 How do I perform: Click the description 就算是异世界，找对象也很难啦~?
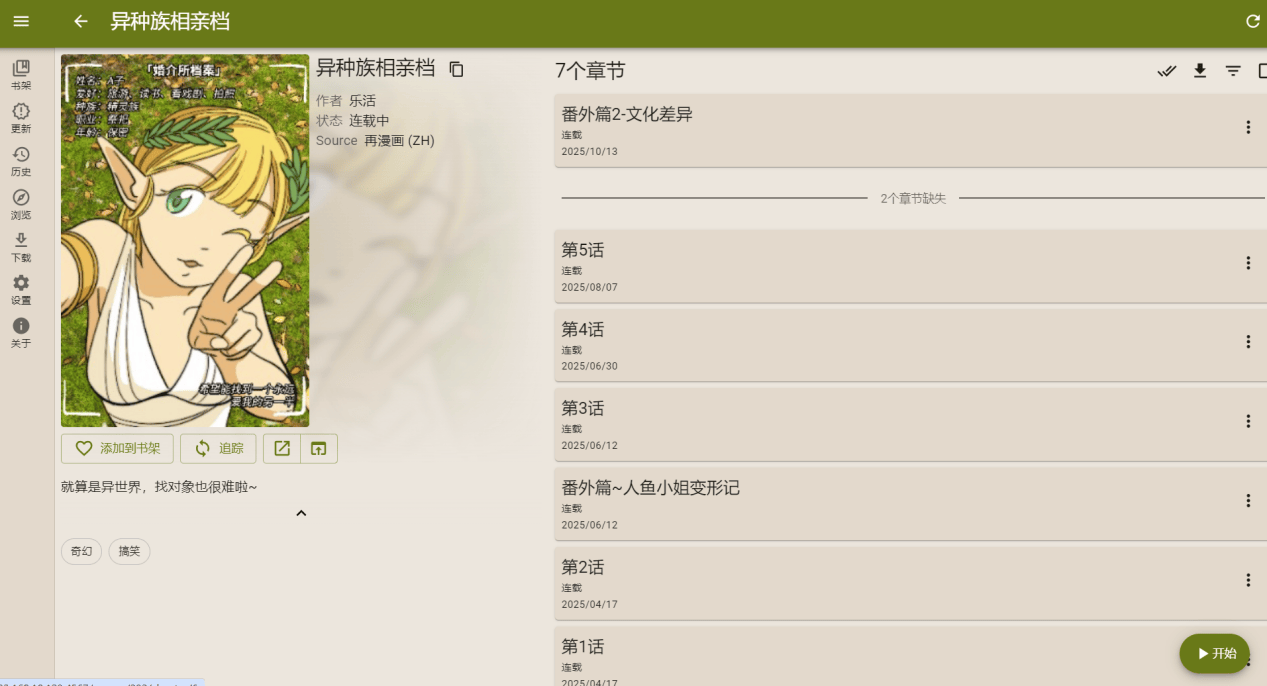159,487
